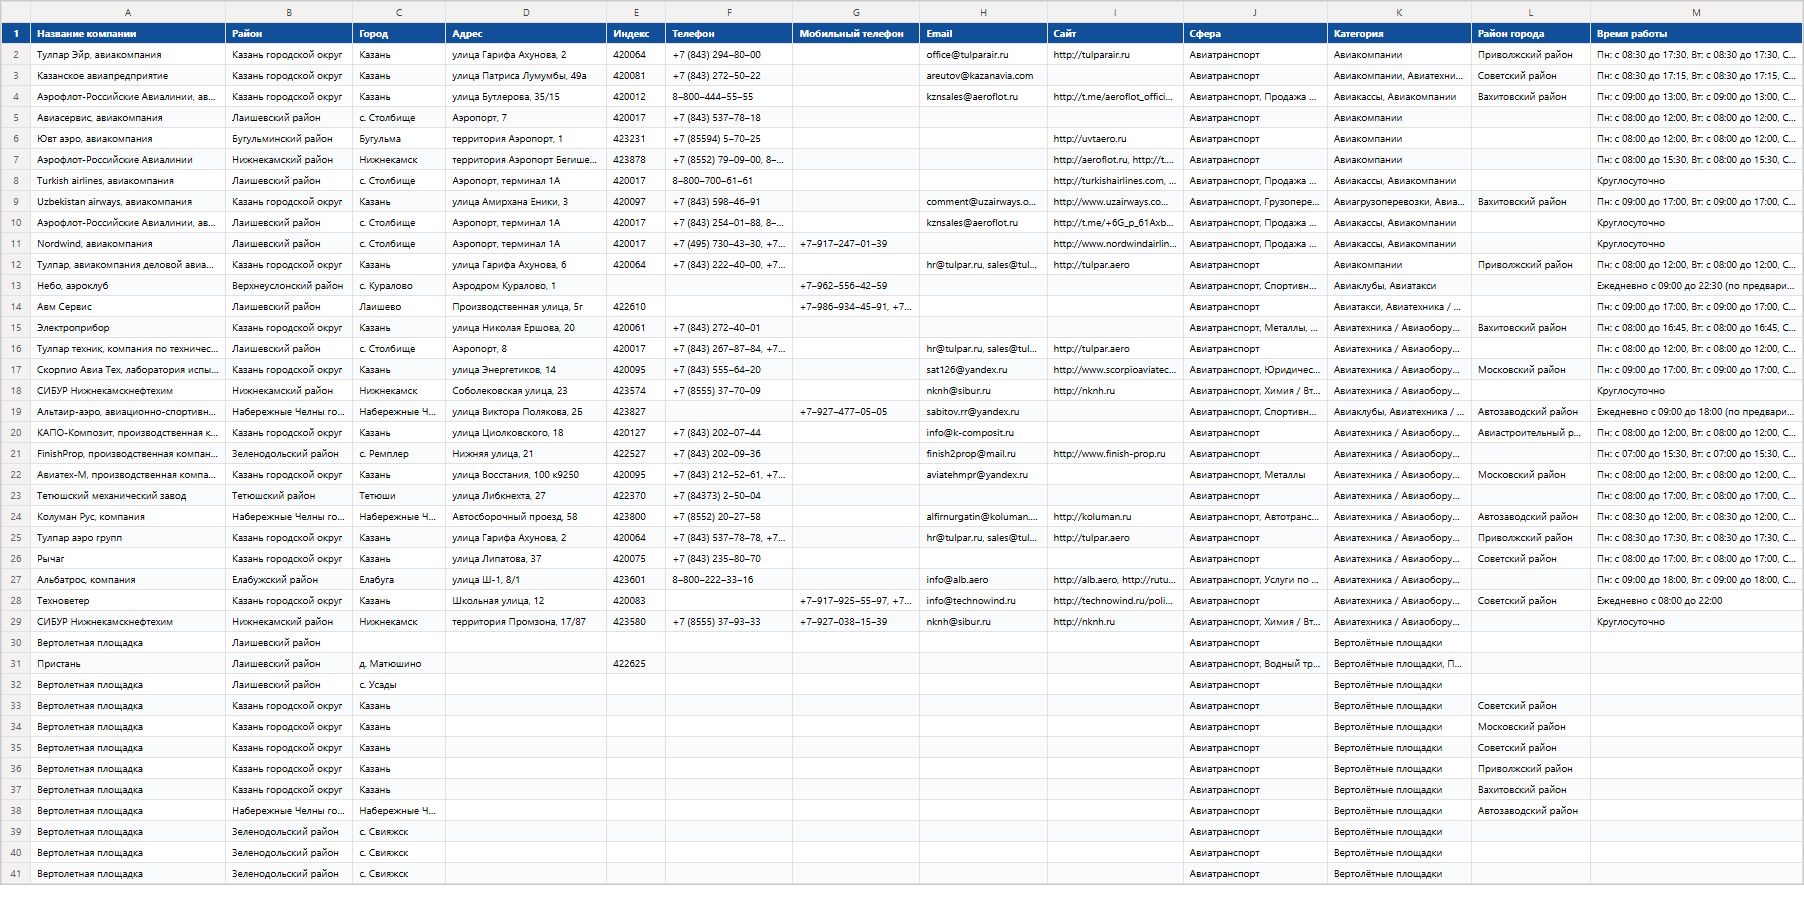Click the 'Категория' header cell

pos(1399,34)
